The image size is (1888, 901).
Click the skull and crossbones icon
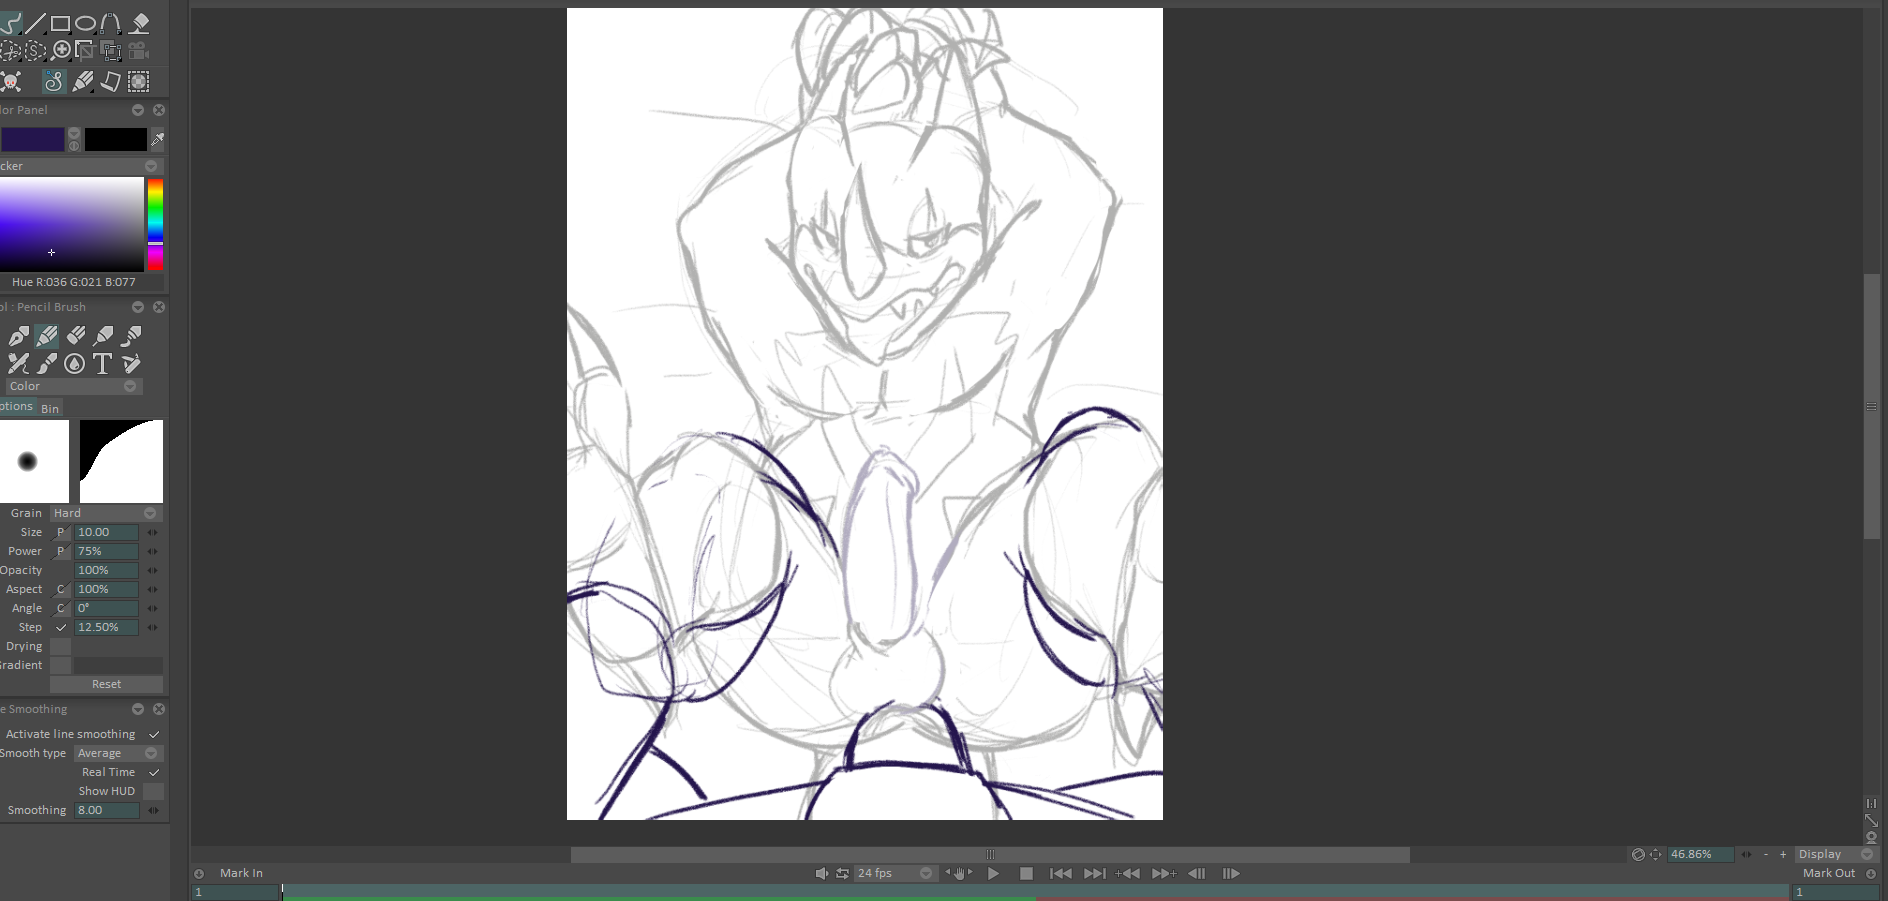click(x=11, y=82)
